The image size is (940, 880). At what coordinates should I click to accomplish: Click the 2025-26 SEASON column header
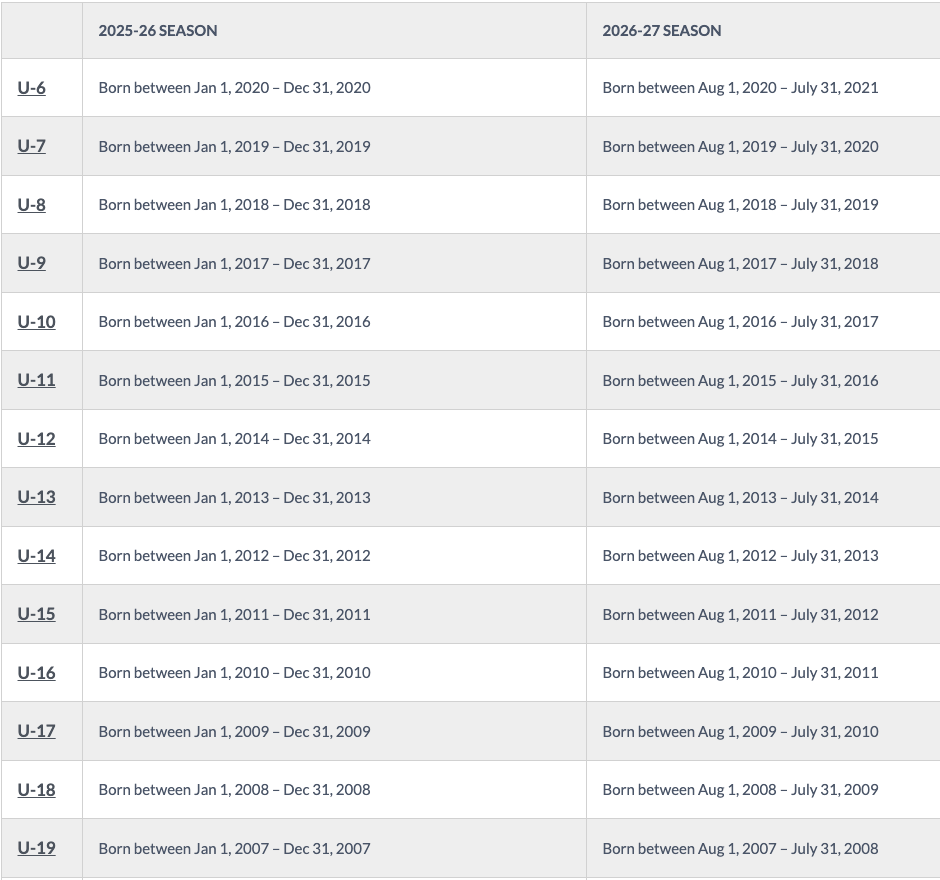pyautogui.click(x=158, y=31)
